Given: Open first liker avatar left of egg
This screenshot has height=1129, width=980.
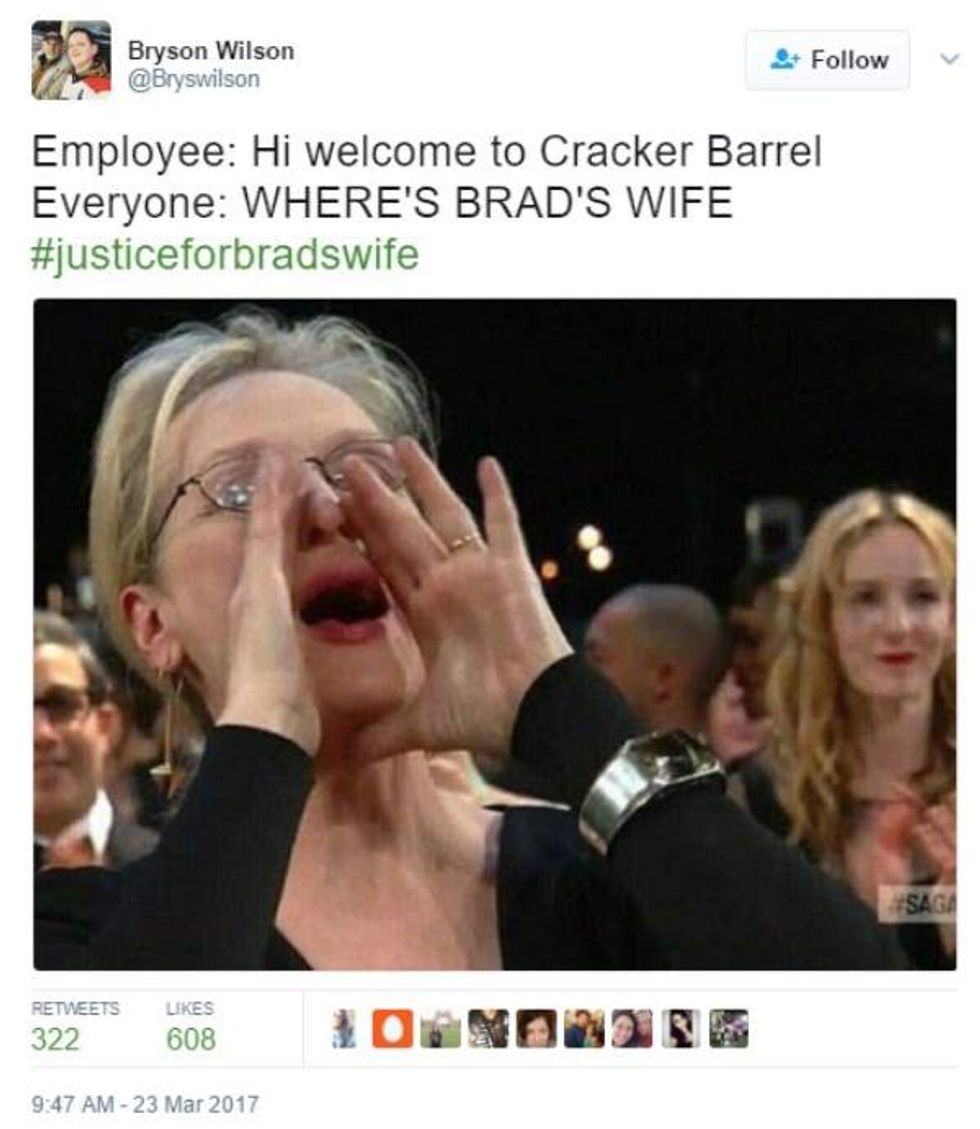Looking at the screenshot, I should tap(344, 1028).
